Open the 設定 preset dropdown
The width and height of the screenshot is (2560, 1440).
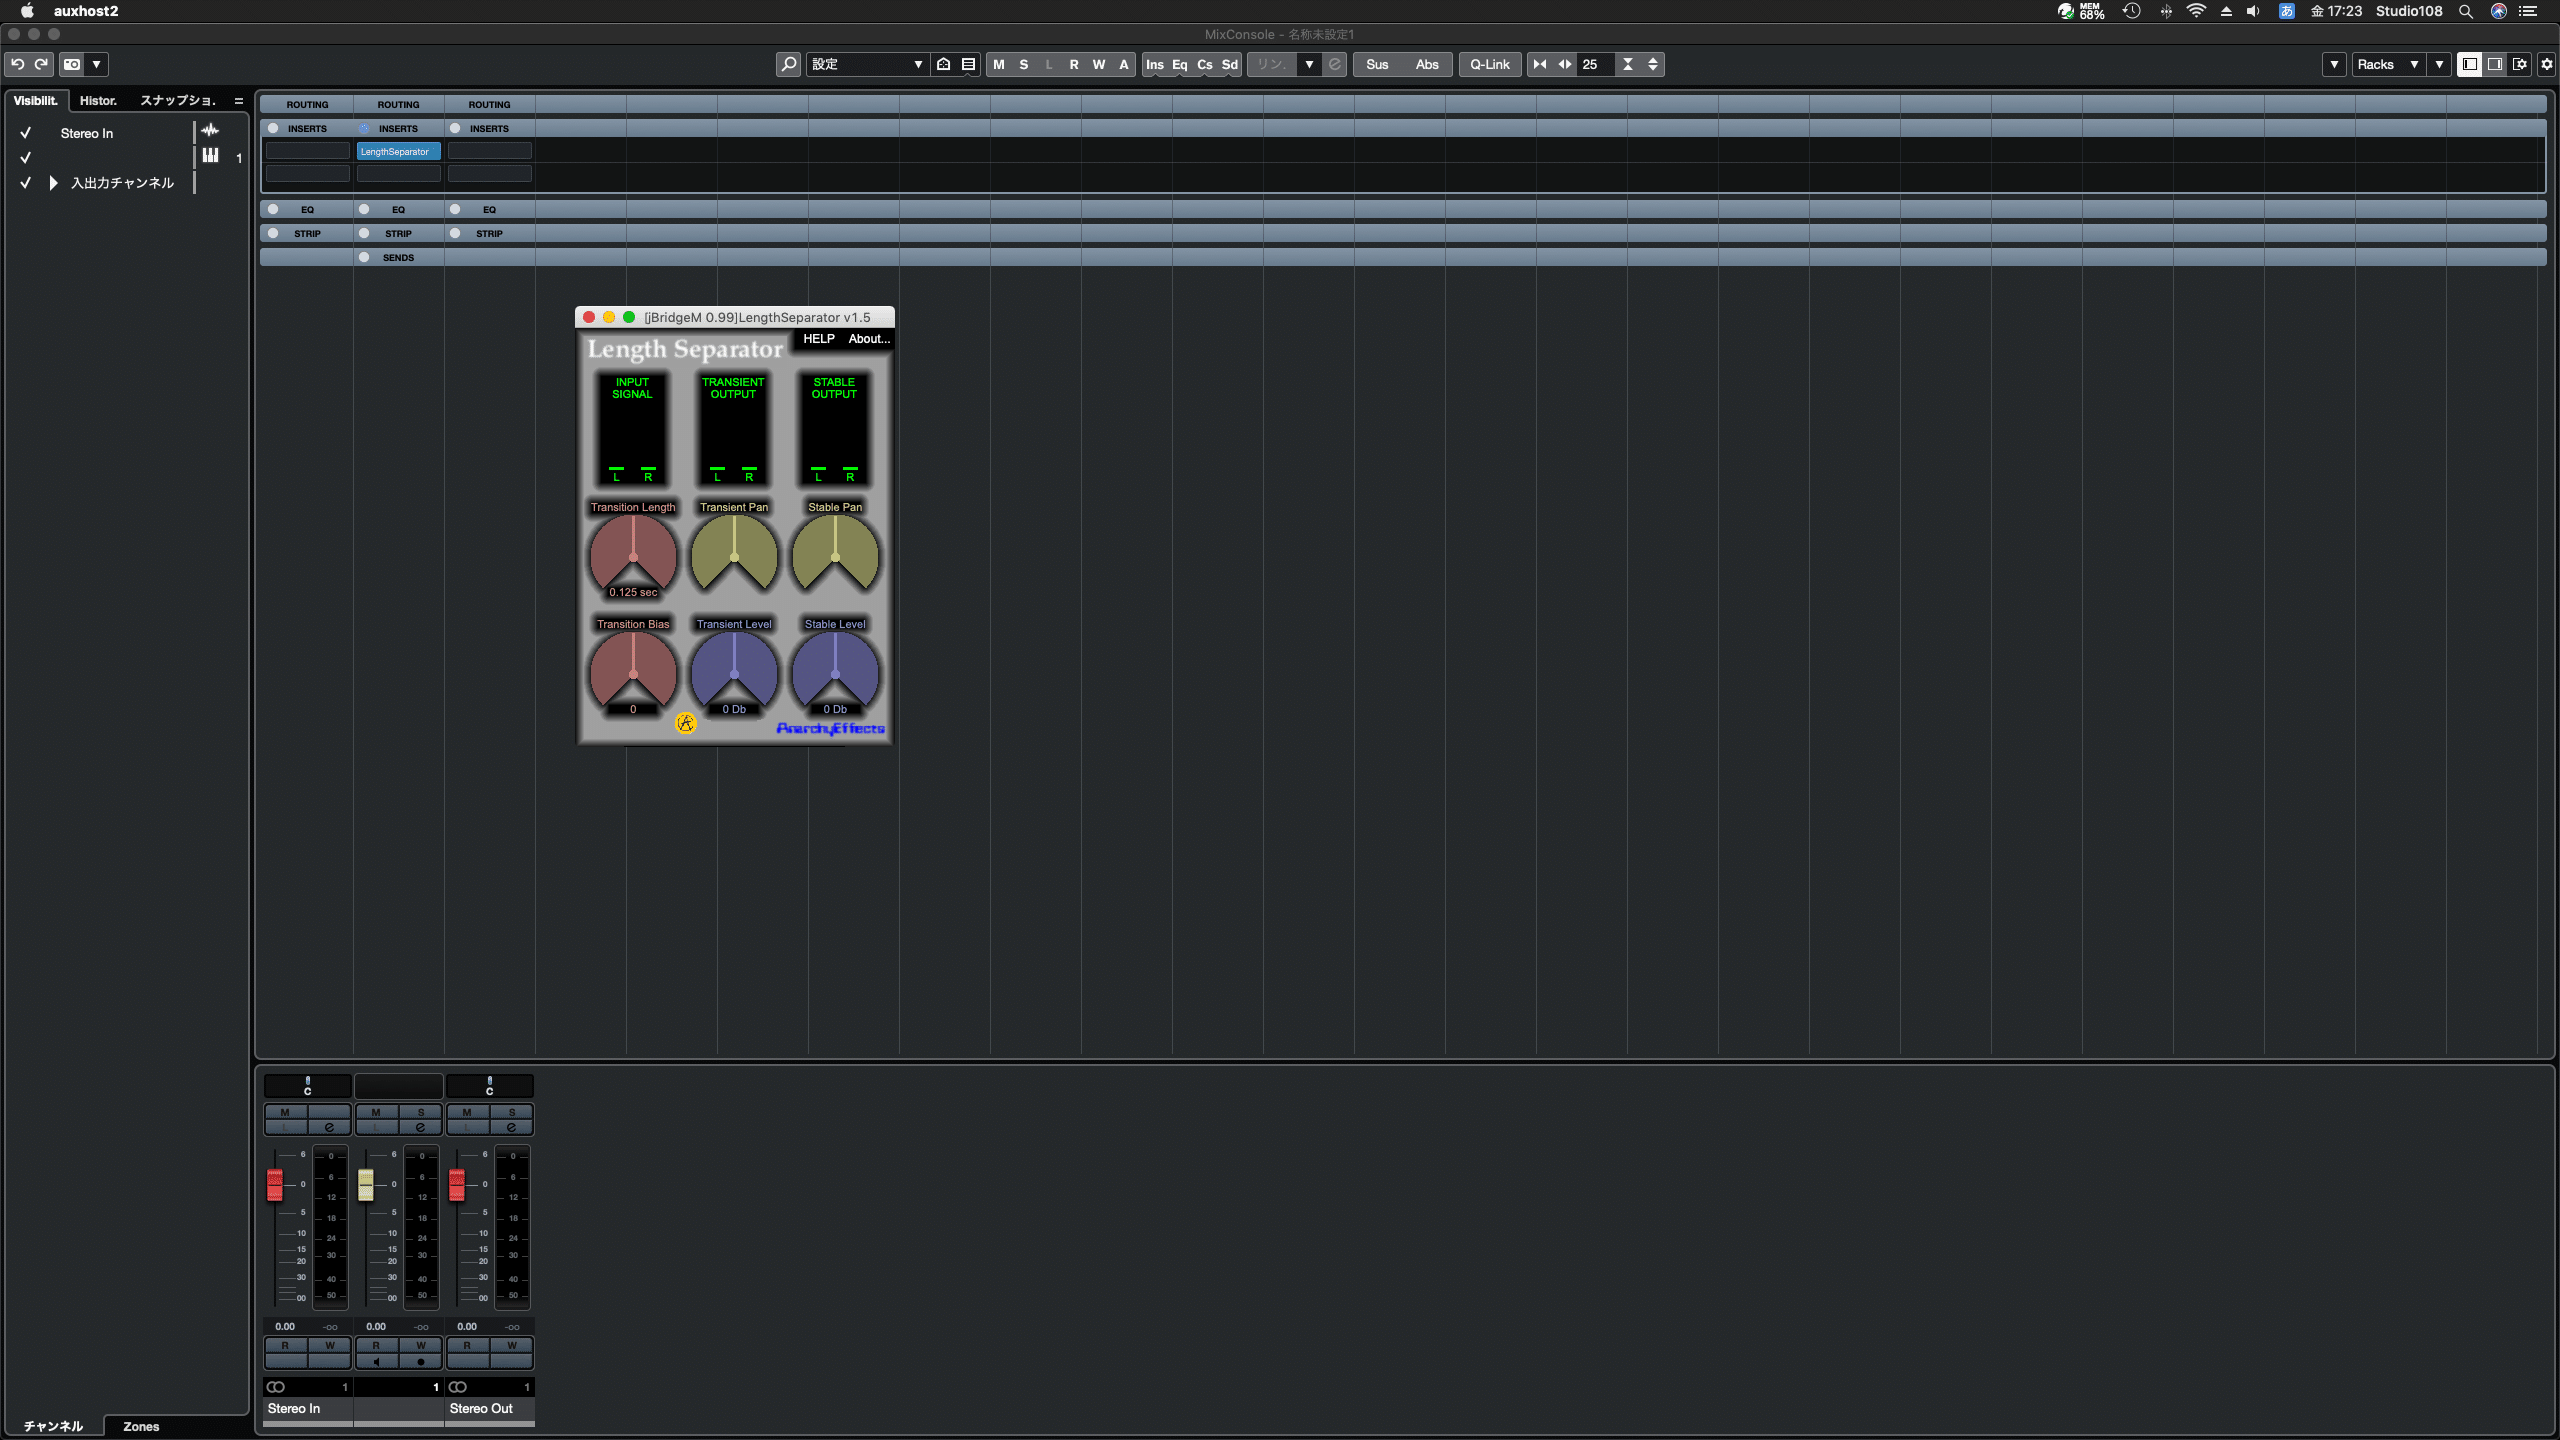pyautogui.click(x=866, y=64)
